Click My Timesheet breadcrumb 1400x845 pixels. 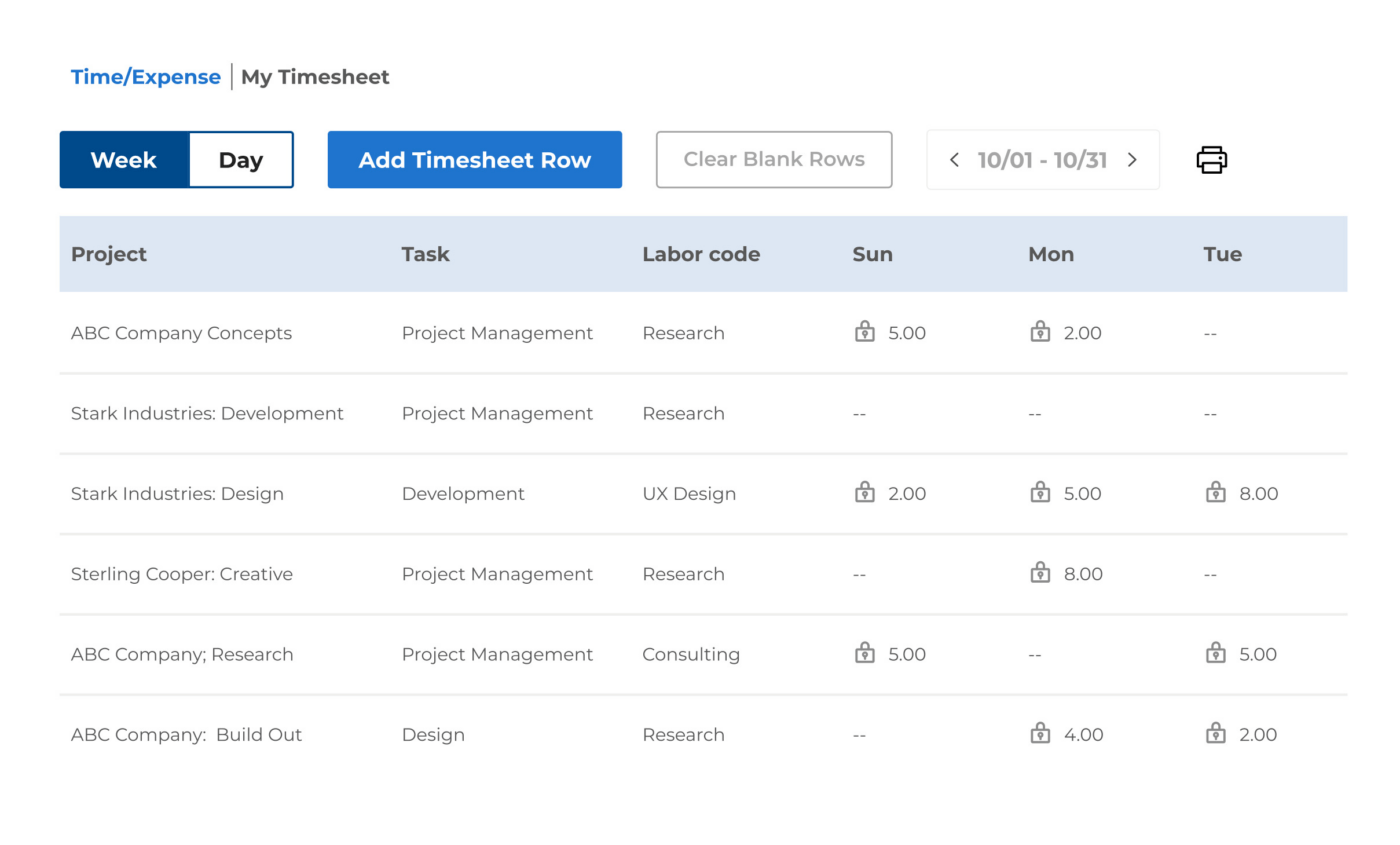pos(315,77)
